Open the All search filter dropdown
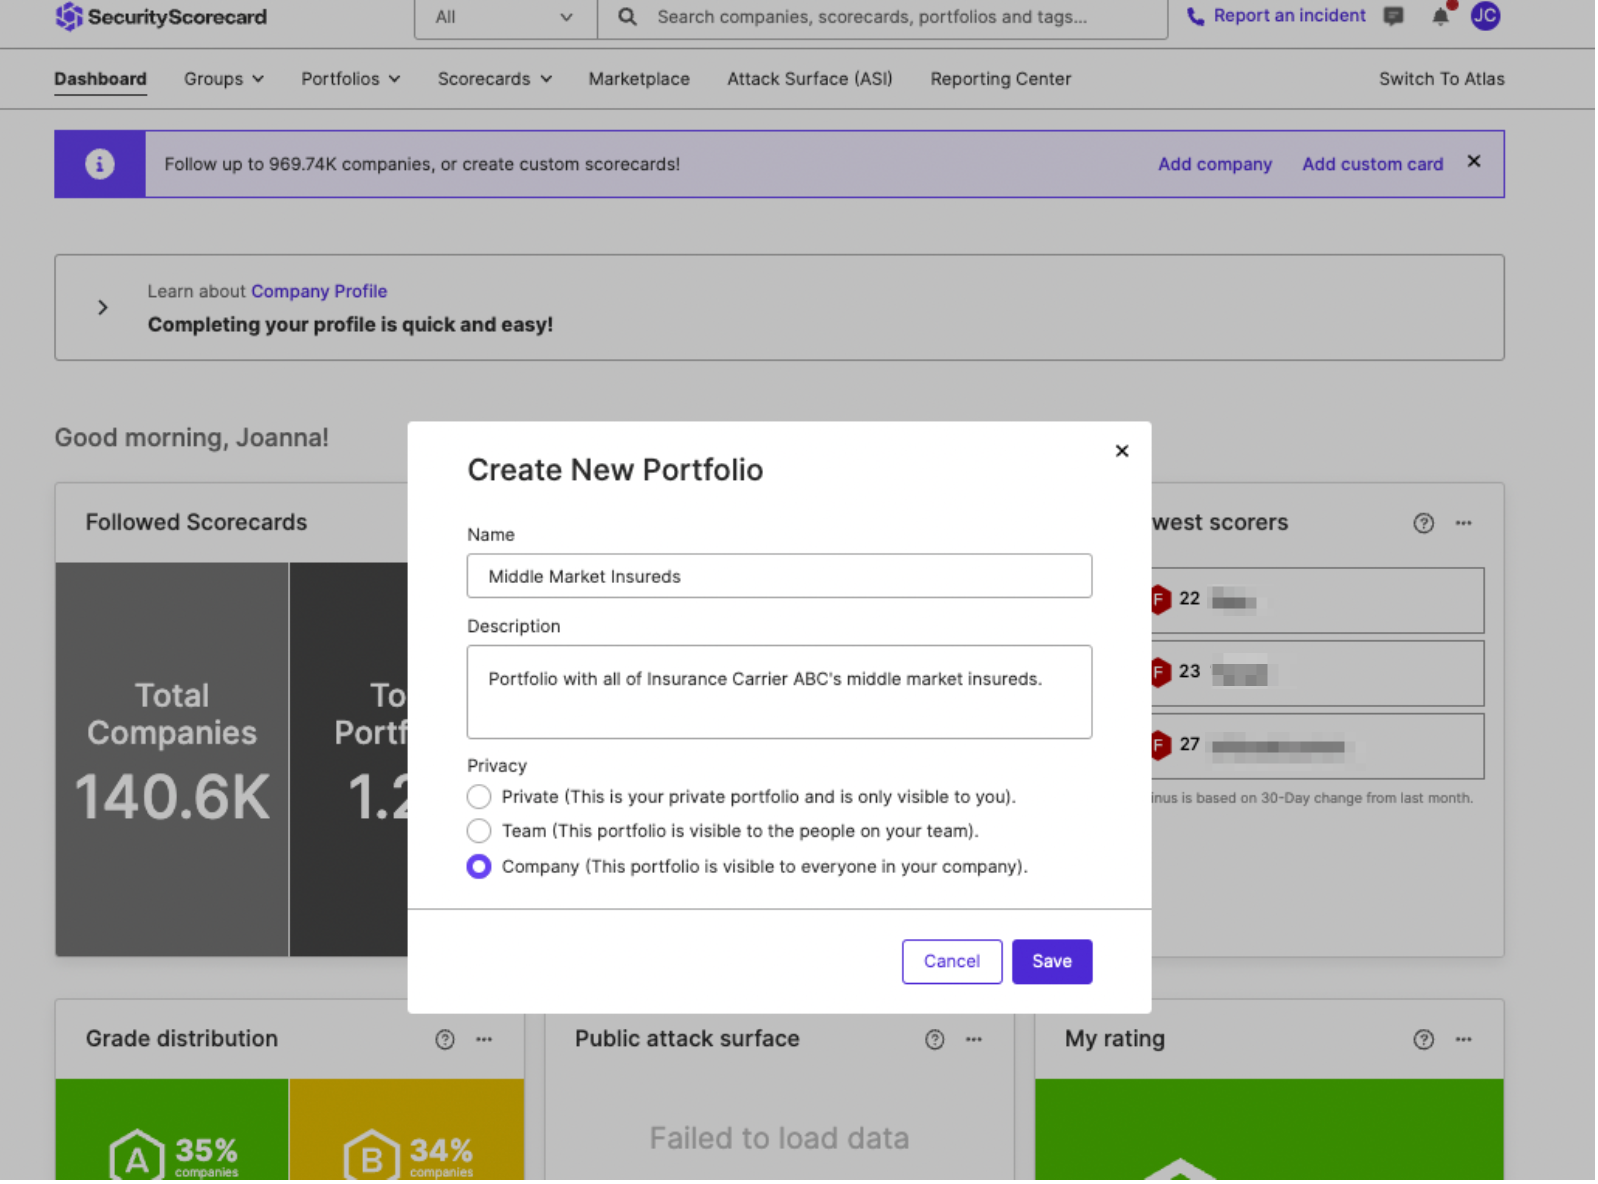Screen dimensions: 1598x1184 [x=505, y=17]
